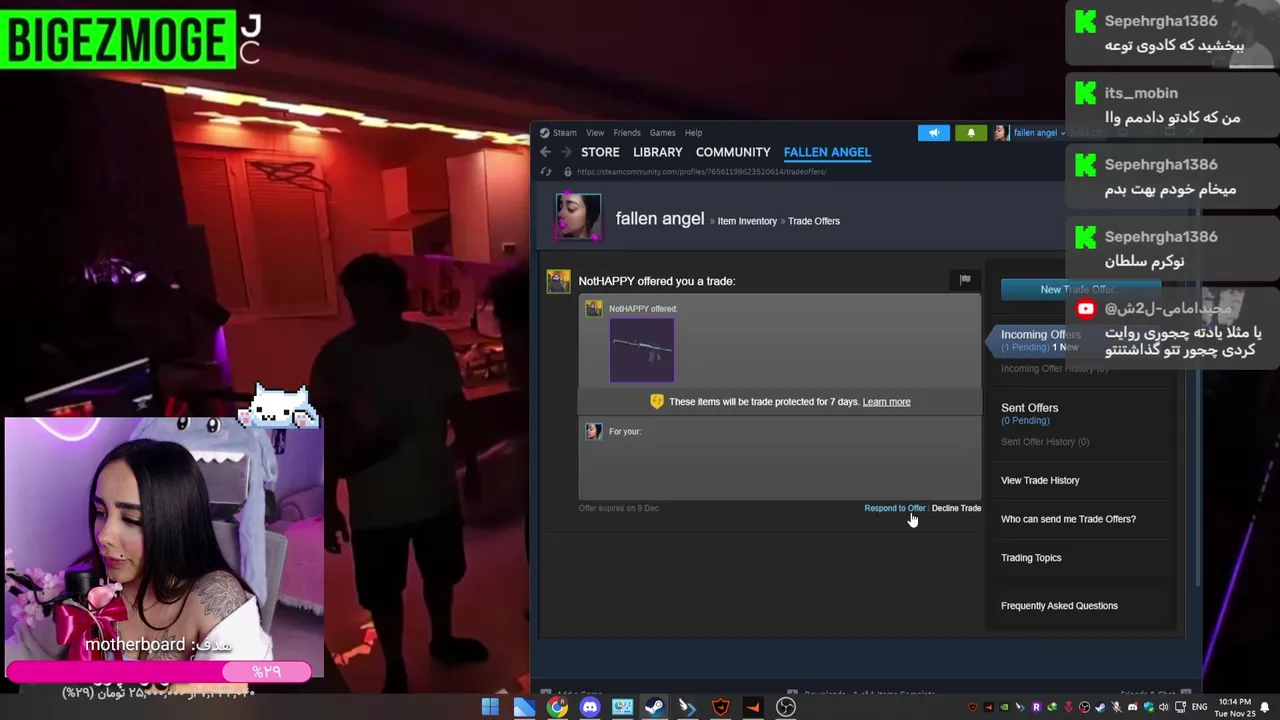Open Sent Offers section
Image resolution: width=1280 pixels, height=720 pixels.
click(x=1029, y=408)
